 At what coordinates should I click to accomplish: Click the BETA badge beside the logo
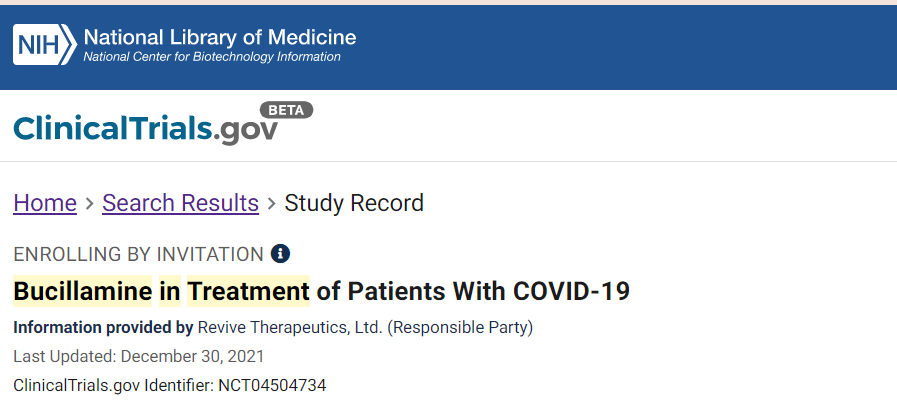click(287, 110)
